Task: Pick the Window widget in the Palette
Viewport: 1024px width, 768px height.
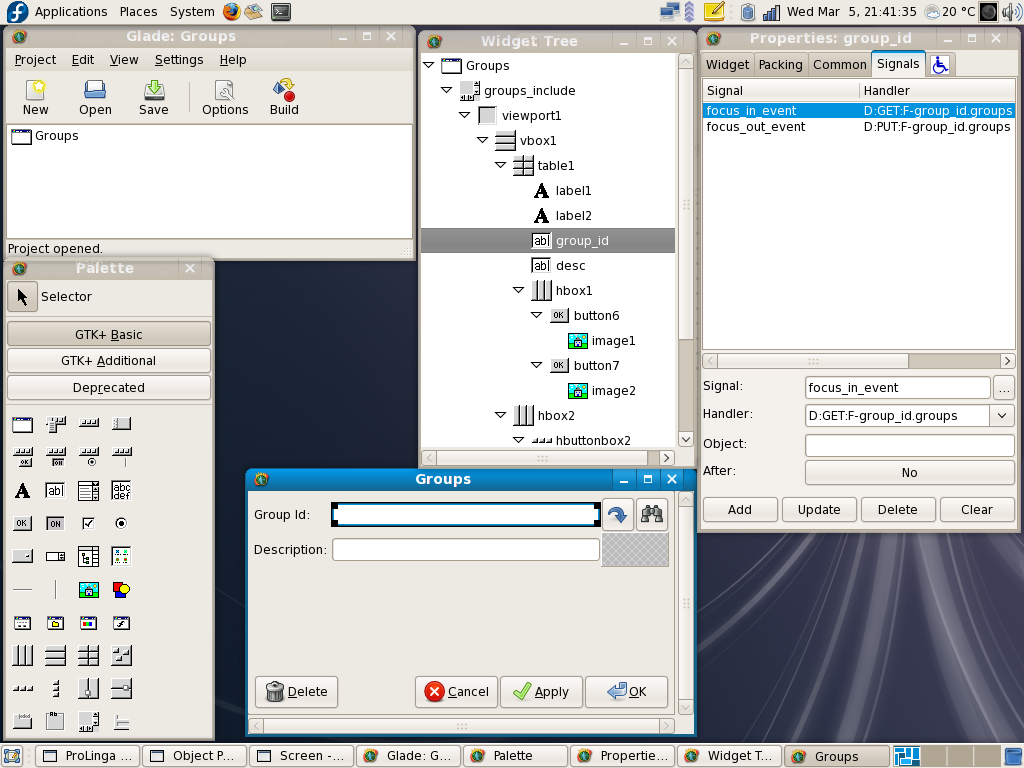Action: click(x=22, y=424)
